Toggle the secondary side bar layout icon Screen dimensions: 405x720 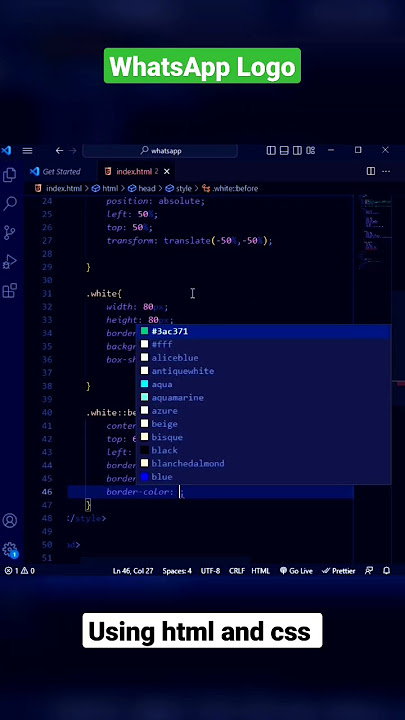pyautogui.click(x=298, y=150)
